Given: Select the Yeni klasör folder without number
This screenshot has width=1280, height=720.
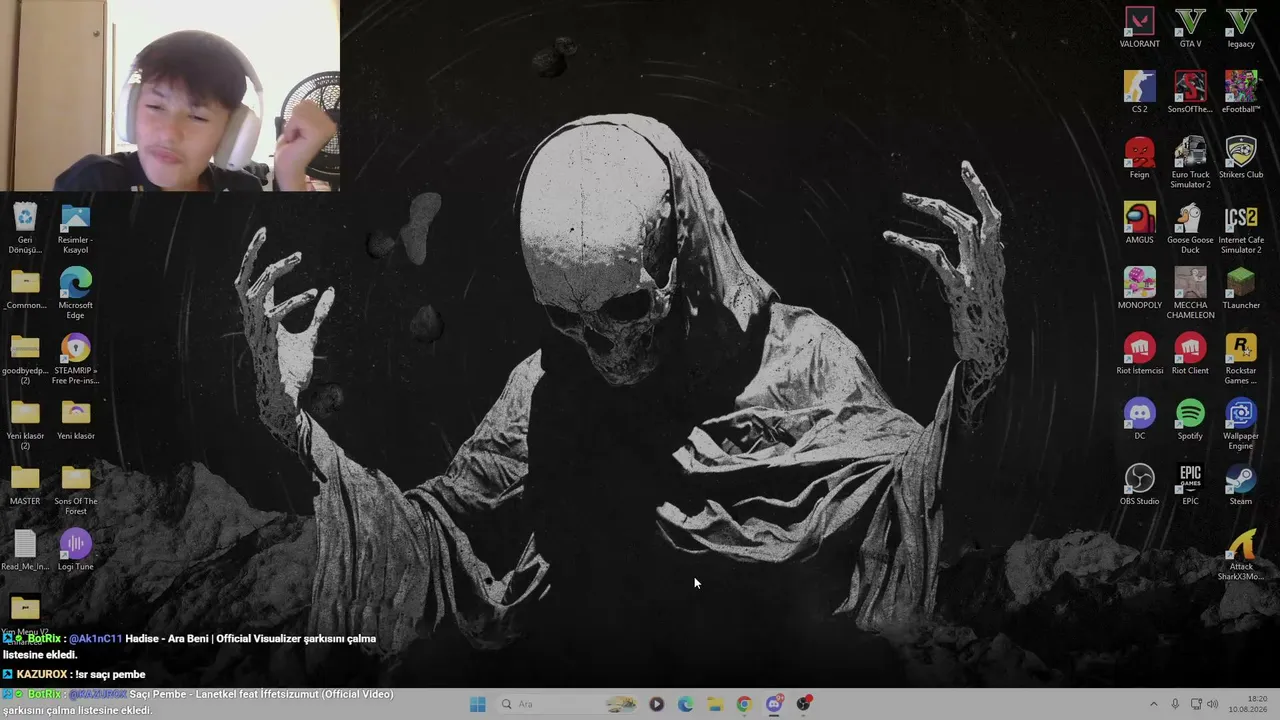Looking at the screenshot, I should 76,420.
